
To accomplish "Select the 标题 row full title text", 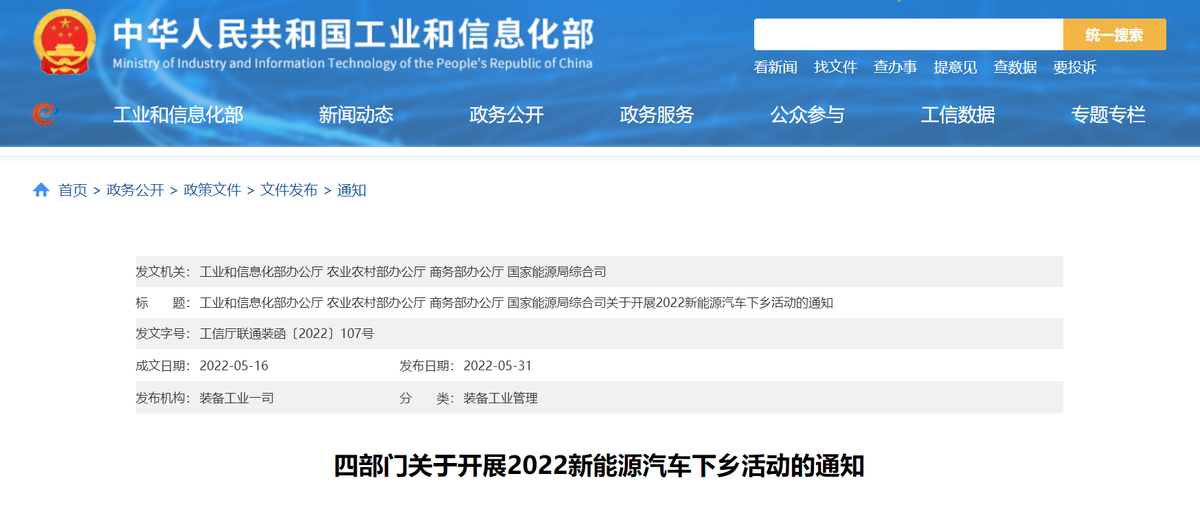I will tap(517, 303).
